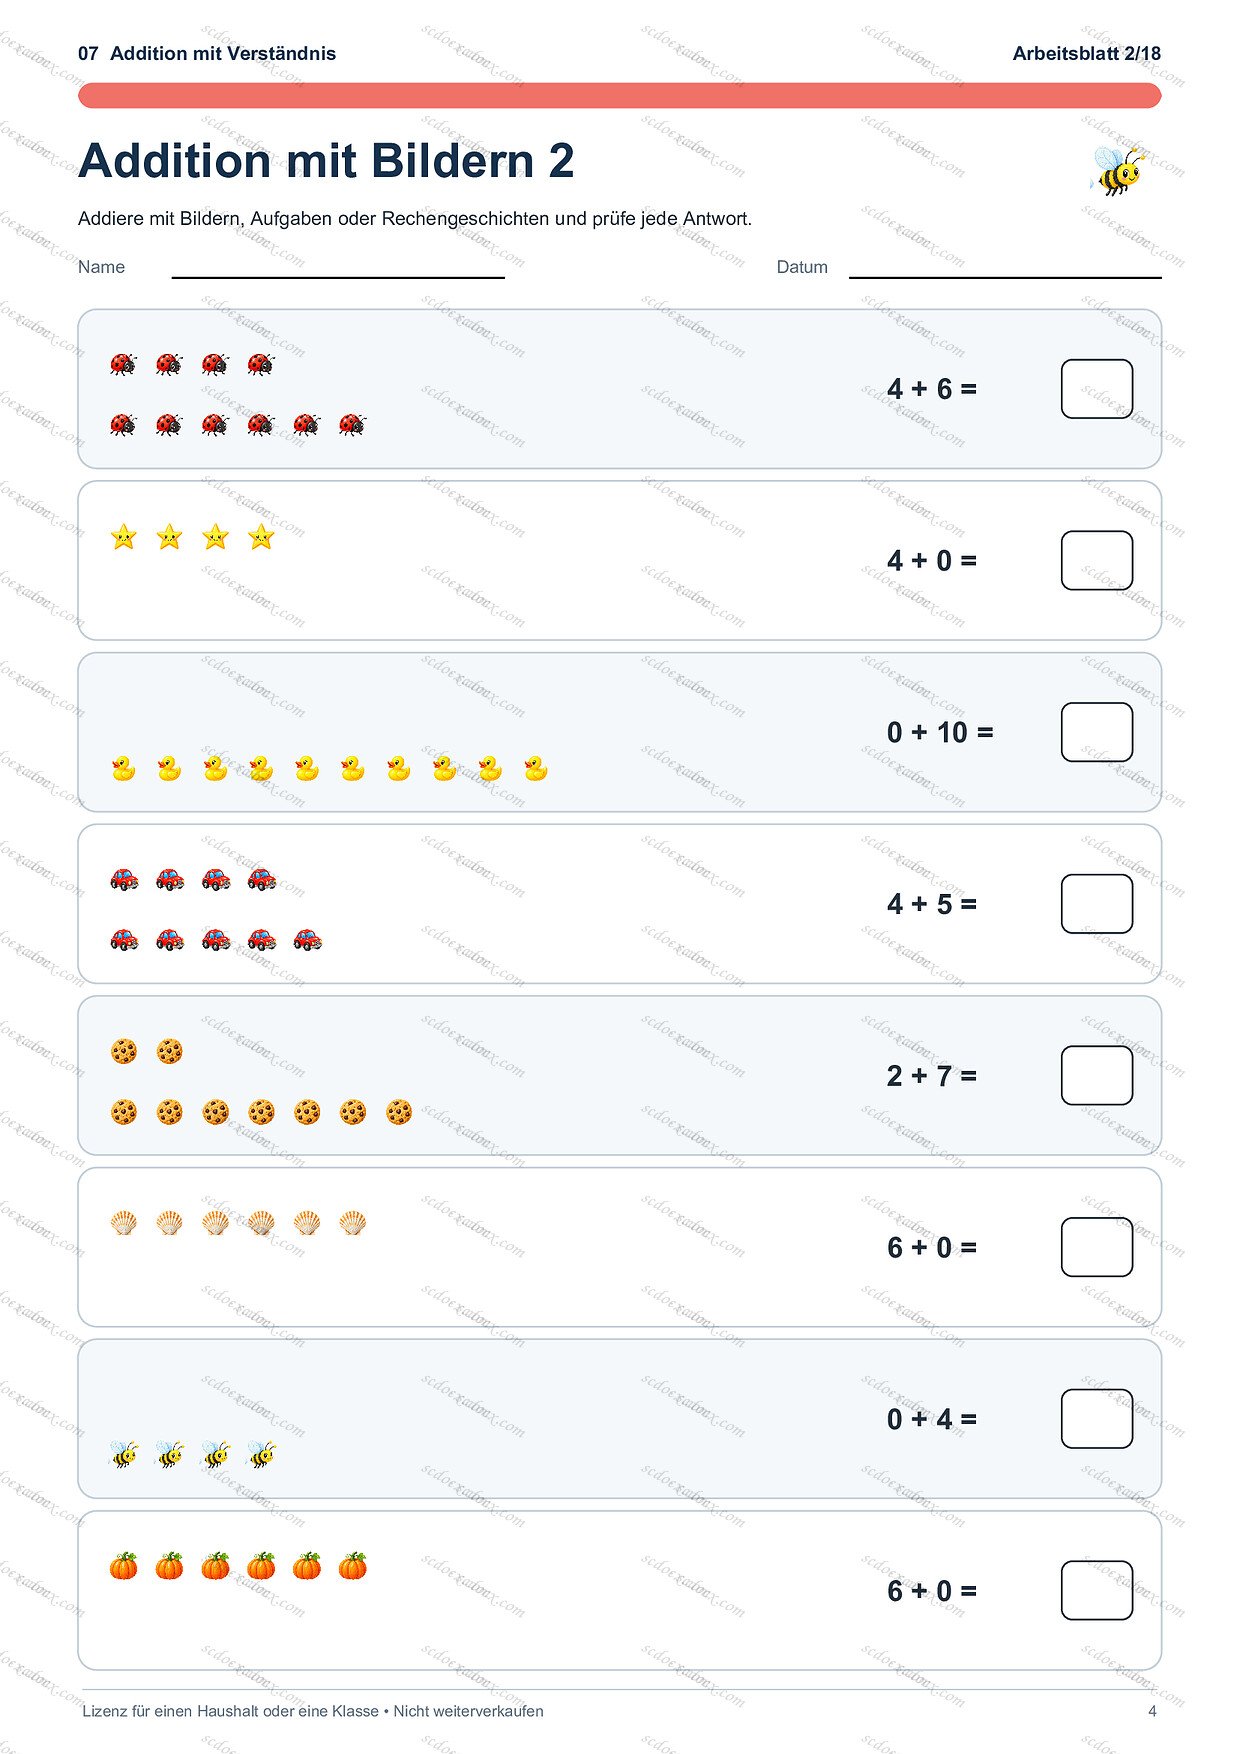1240x1754 pixels.
Task: Click the last yellow star
Action: 261,537
